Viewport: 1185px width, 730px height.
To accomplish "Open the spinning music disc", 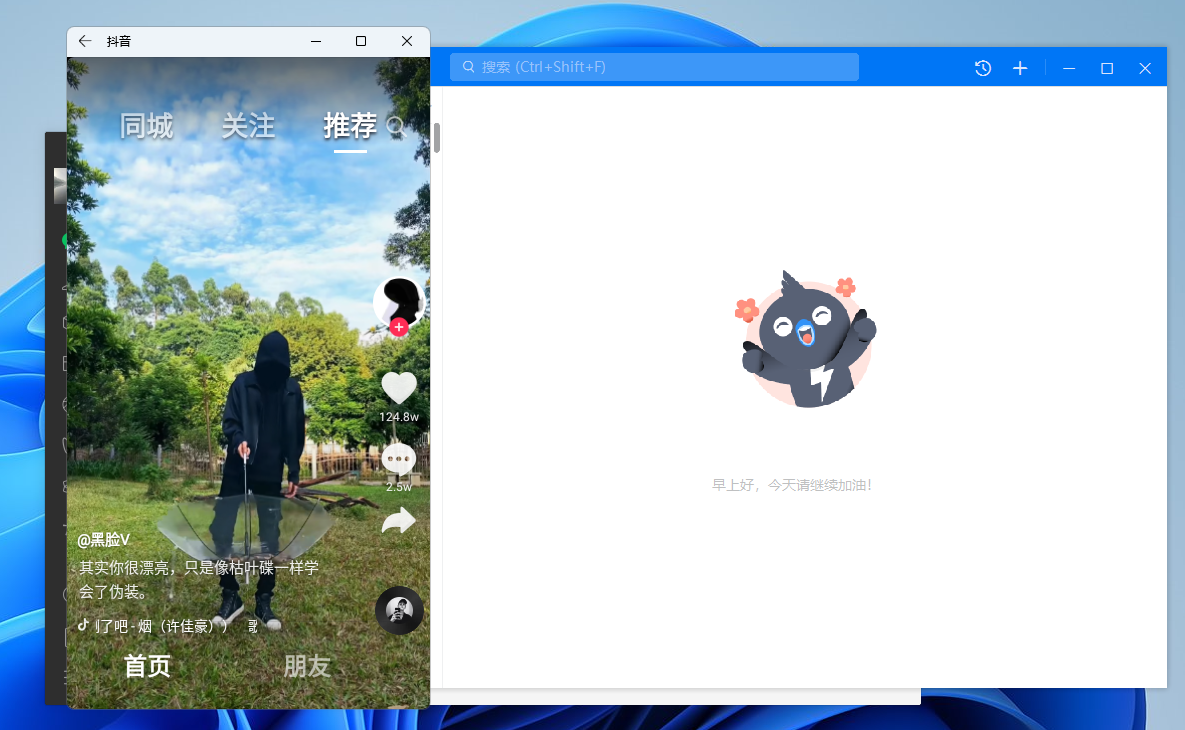I will (x=399, y=610).
